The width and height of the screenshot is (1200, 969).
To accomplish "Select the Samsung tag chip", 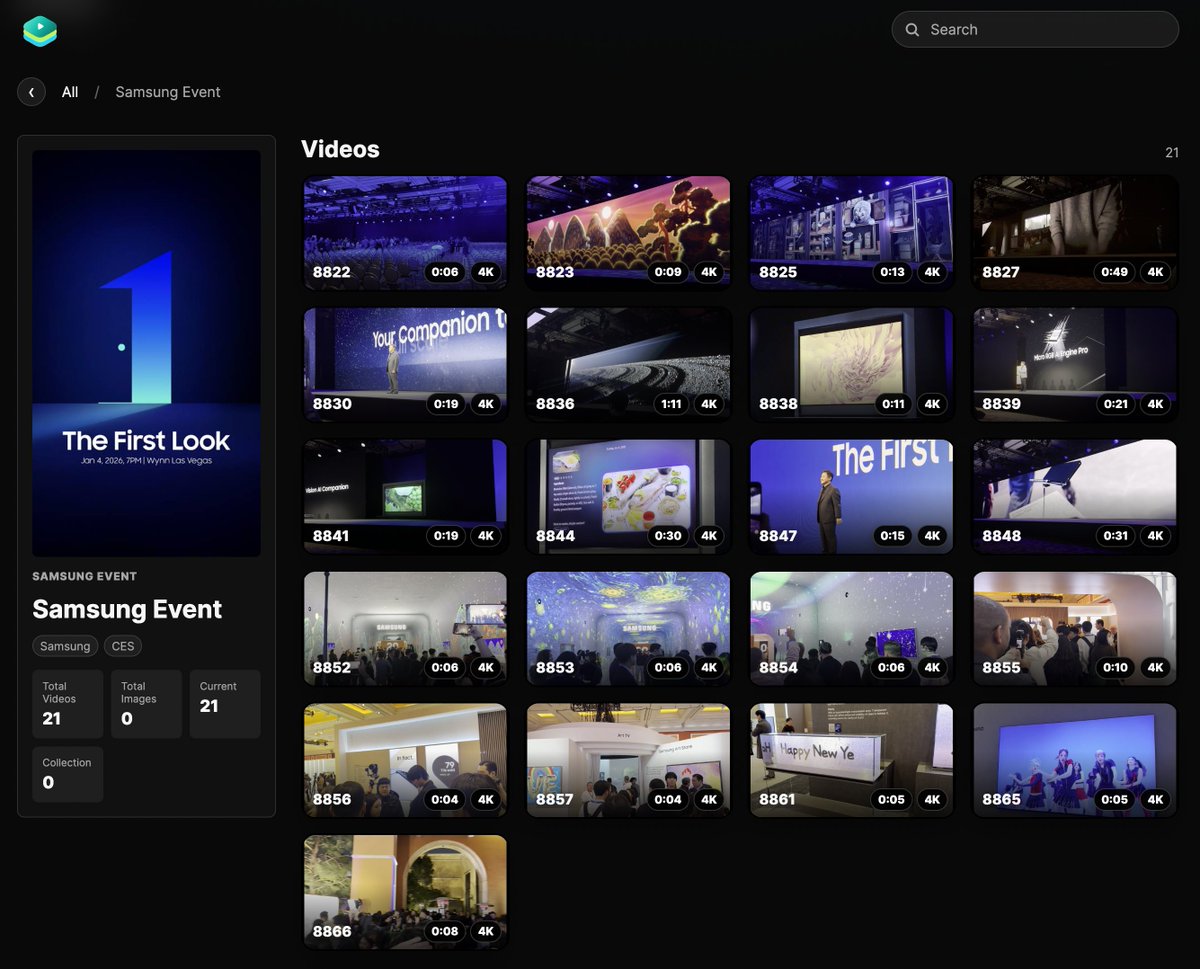I will click(65, 646).
